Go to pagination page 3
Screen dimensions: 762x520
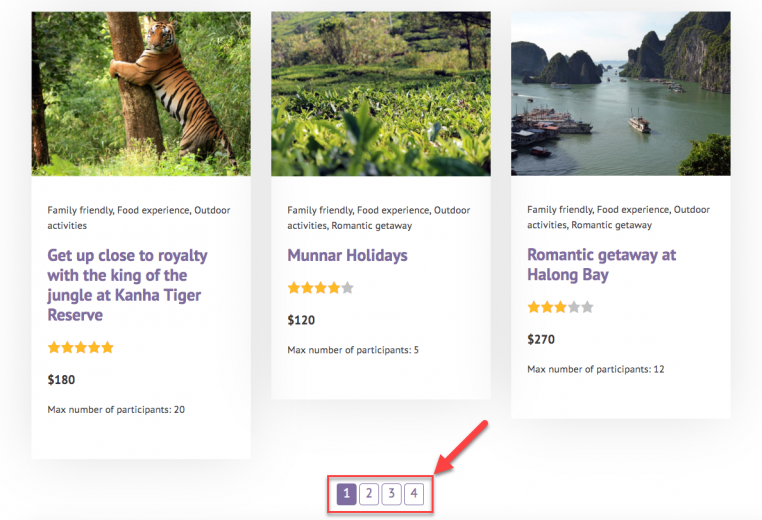tap(392, 494)
